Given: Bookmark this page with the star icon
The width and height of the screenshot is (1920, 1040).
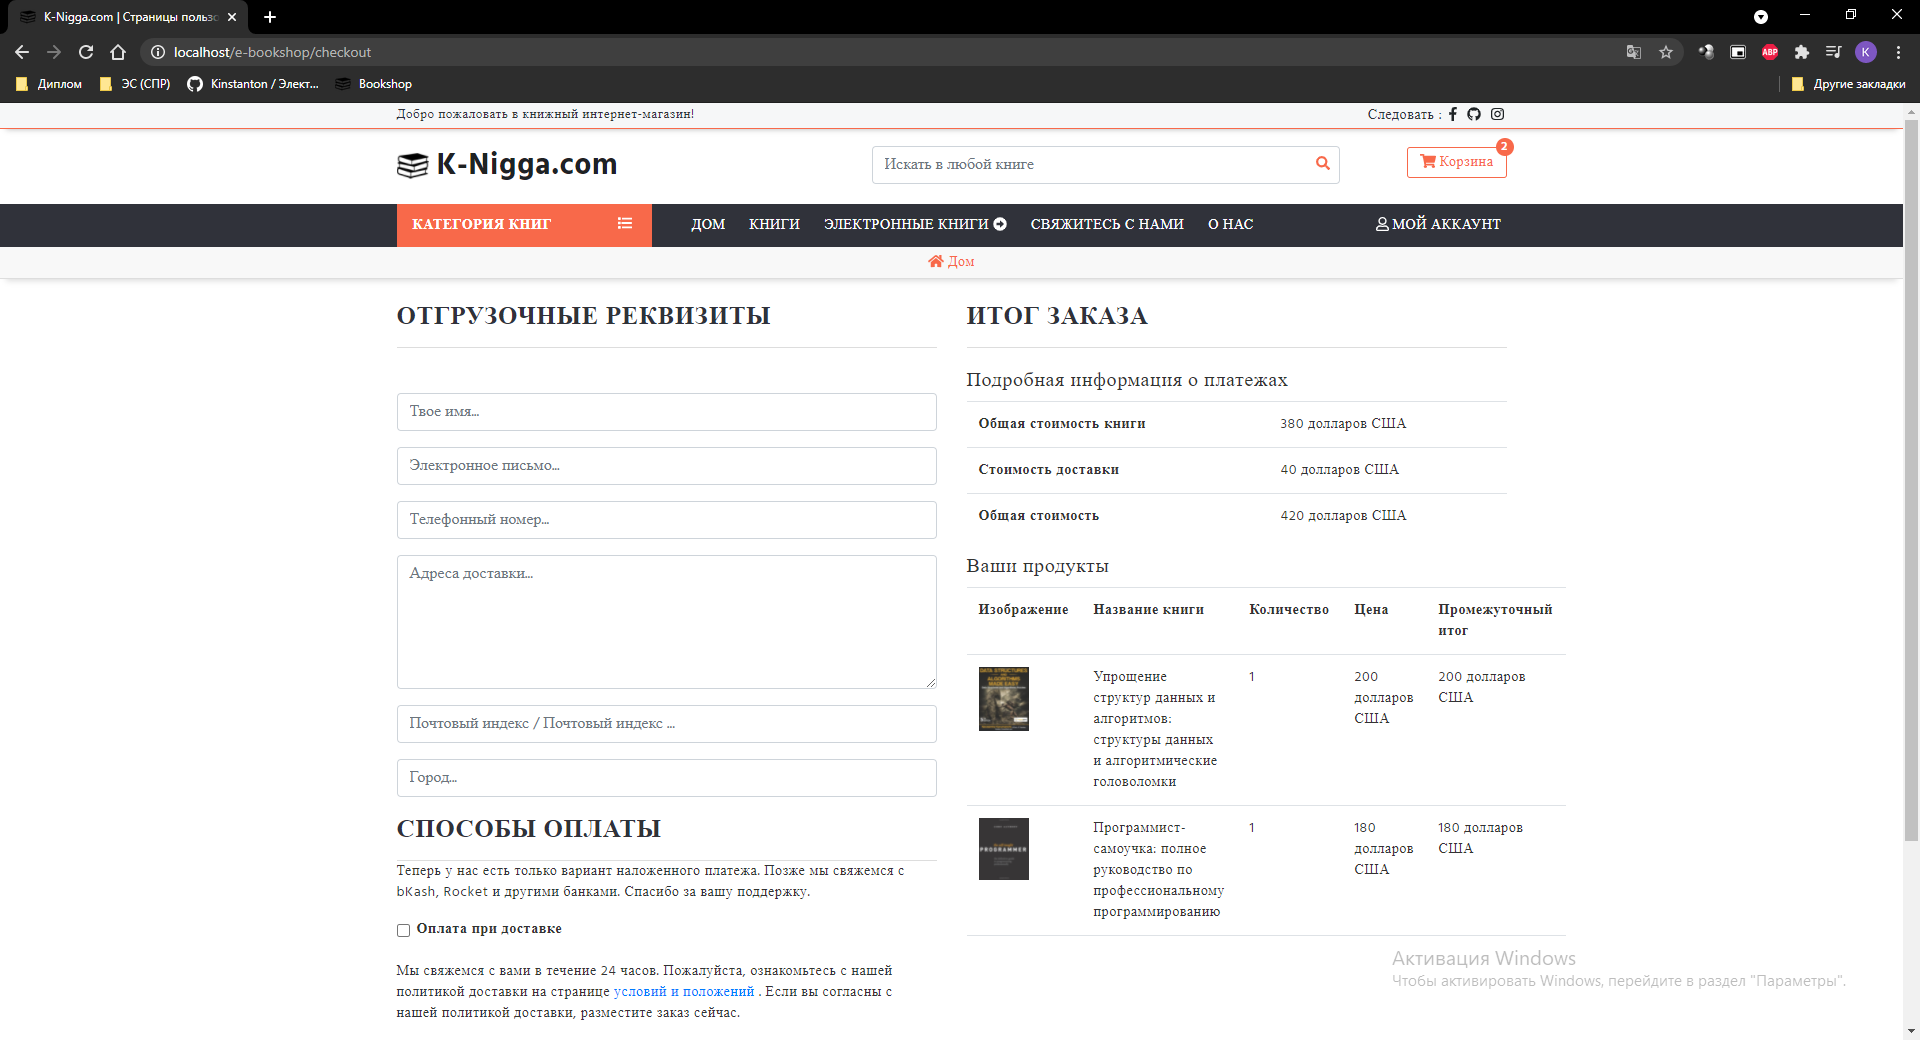Looking at the screenshot, I should [1666, 52].
